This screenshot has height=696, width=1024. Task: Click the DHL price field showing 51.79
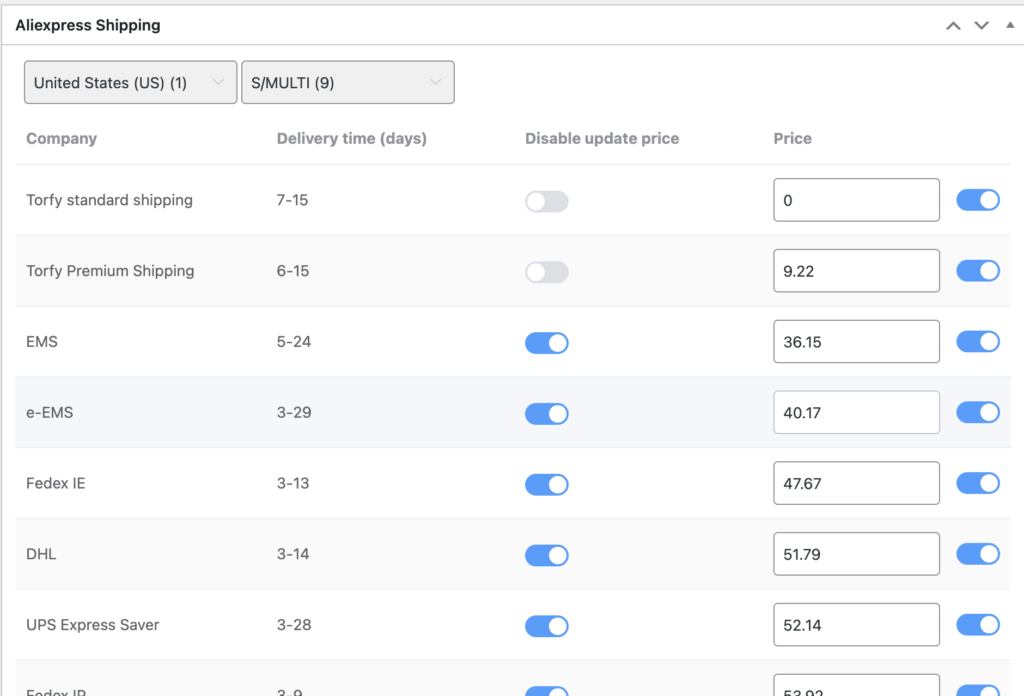(856, 554)
